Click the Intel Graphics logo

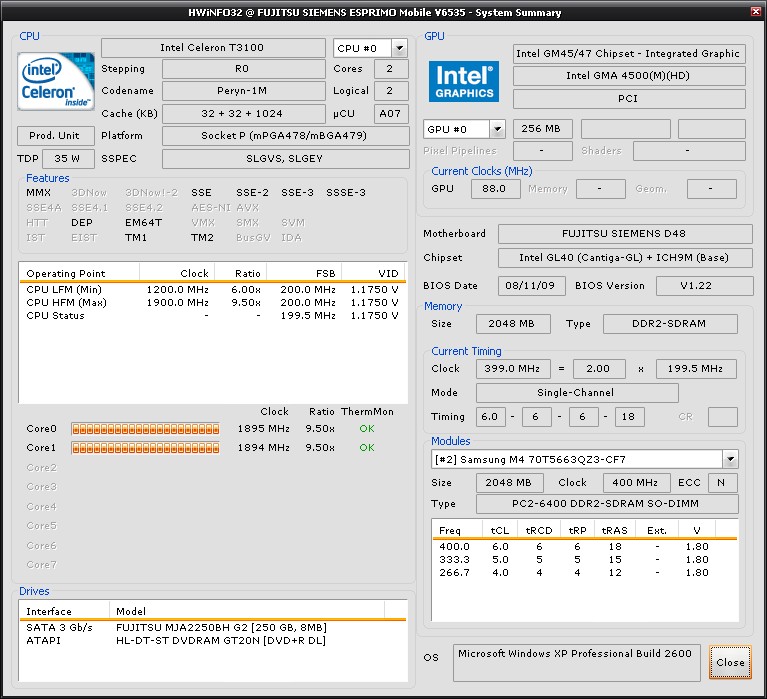(464, 81)
